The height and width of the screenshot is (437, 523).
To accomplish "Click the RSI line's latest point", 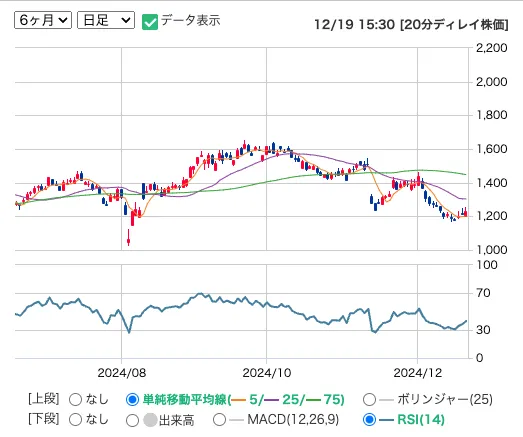I will [x=466, y=321].
